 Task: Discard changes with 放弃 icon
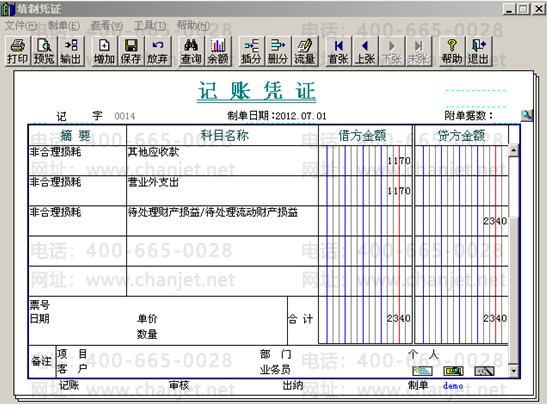158,52
